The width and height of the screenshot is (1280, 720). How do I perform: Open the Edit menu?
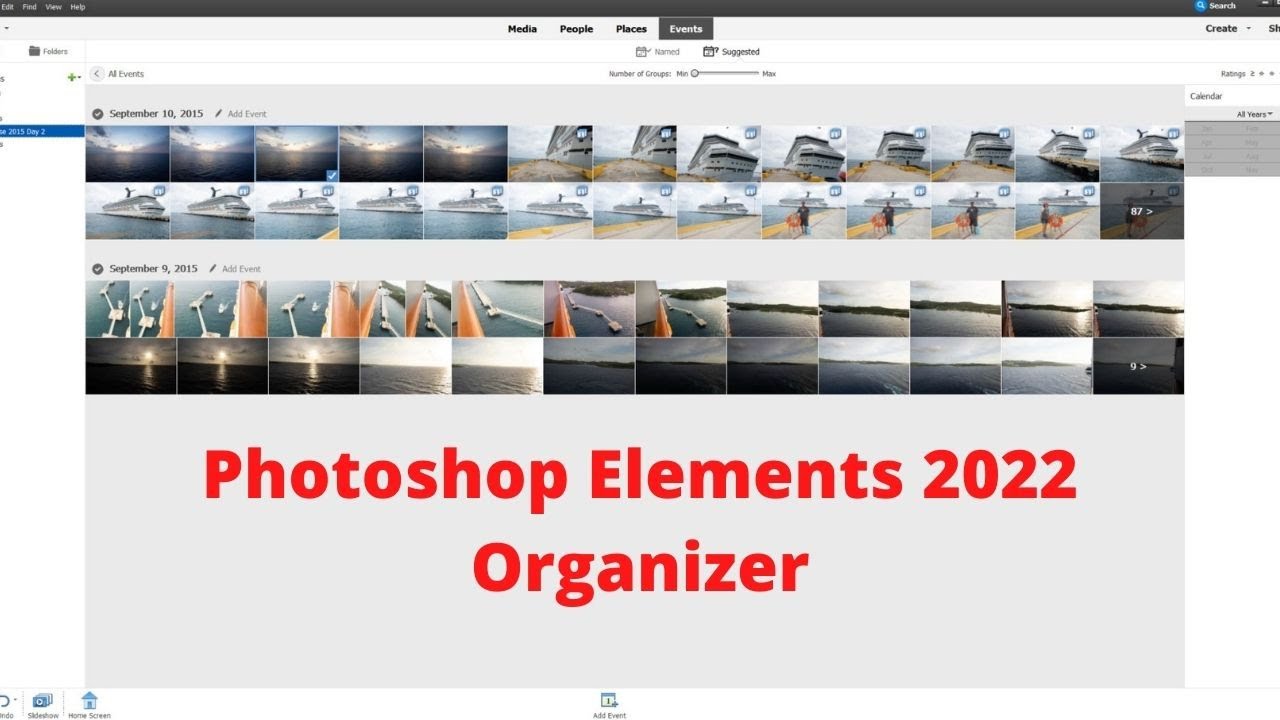[x=7, y=6]
